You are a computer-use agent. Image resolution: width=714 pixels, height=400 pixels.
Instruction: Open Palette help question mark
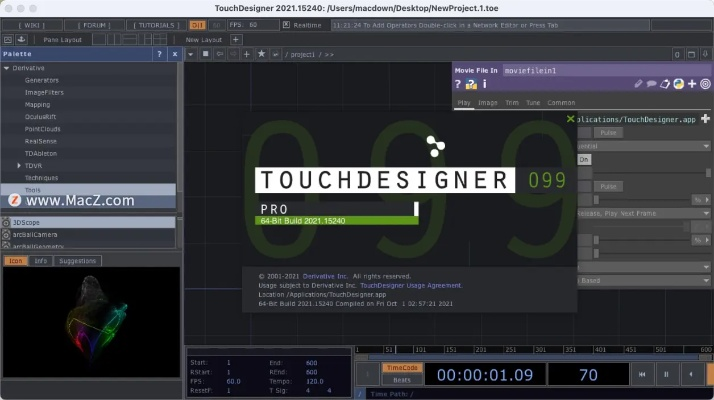coord(159,53)
